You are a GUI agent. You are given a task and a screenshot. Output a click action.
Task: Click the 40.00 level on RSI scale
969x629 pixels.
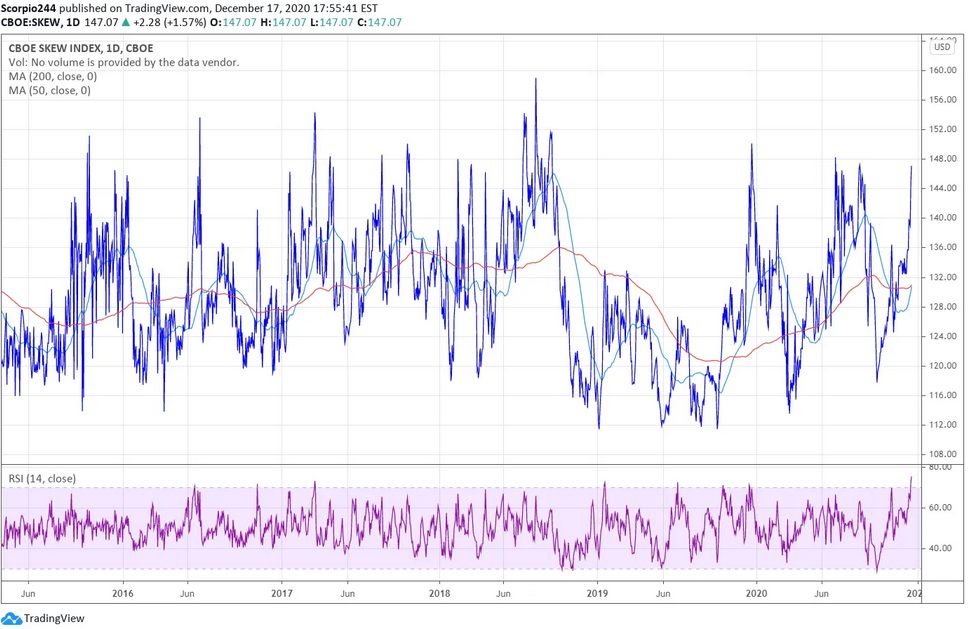coord(941,548)
